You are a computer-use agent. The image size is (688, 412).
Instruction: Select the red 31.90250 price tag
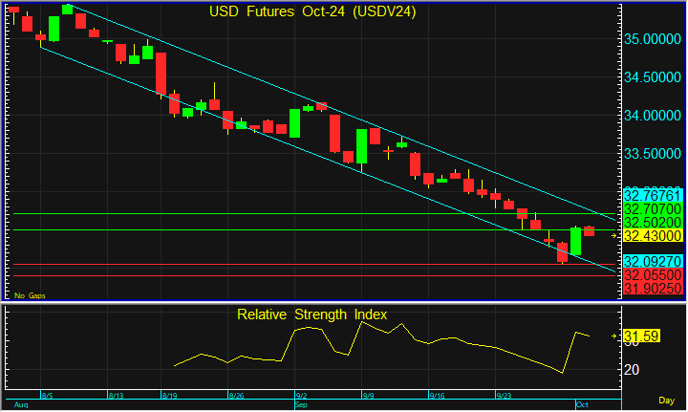tap(652, 288)
